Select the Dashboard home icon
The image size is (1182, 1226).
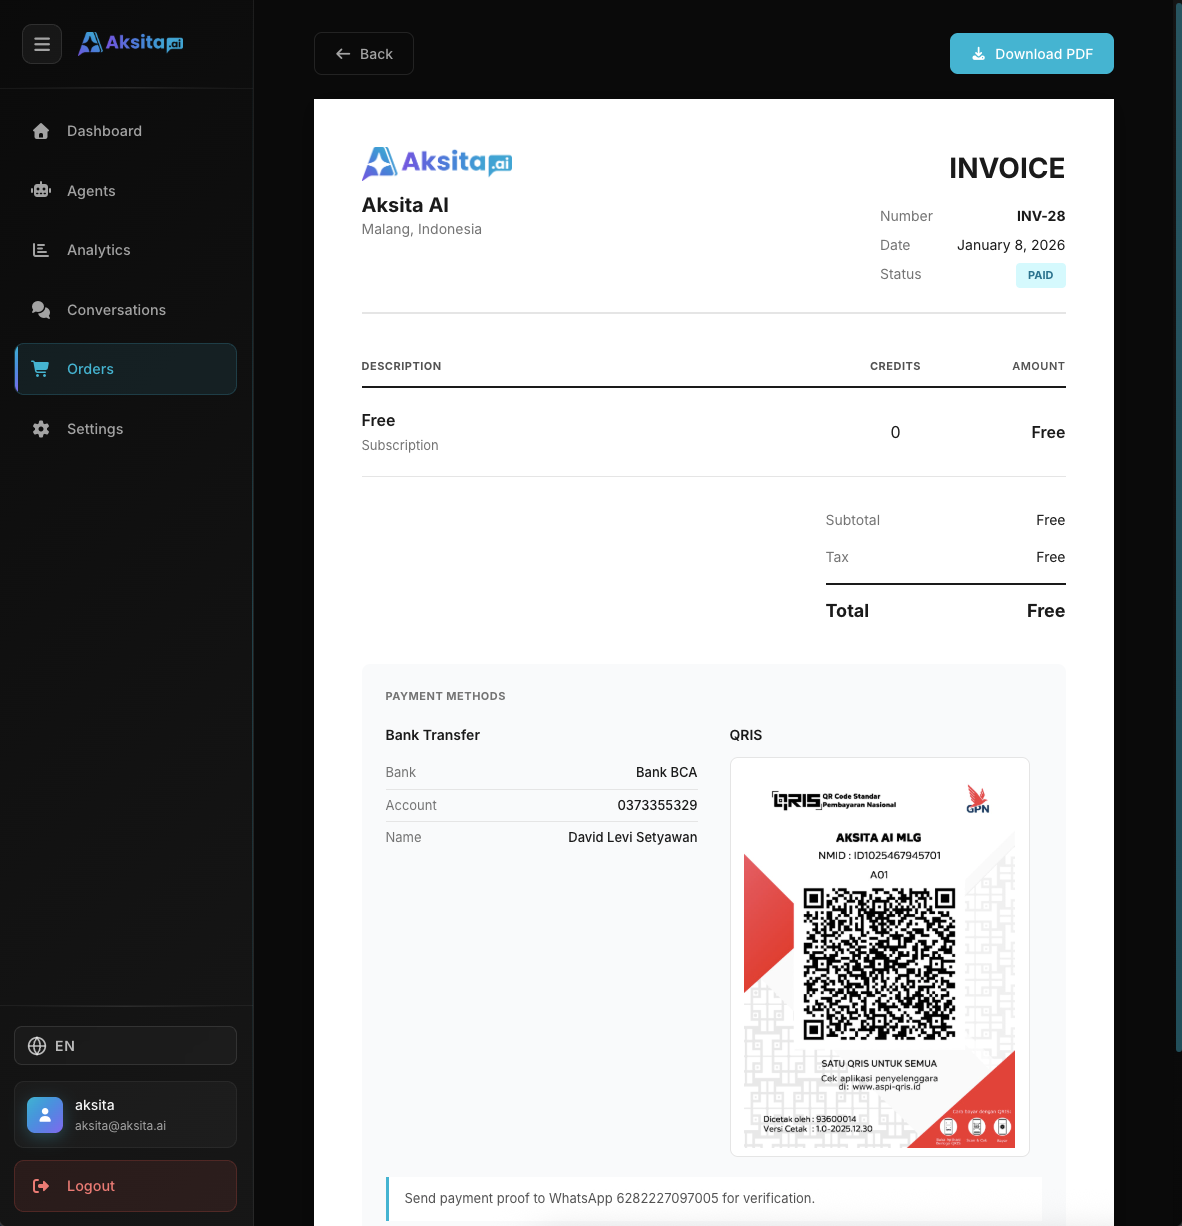[x=40, y=130]
